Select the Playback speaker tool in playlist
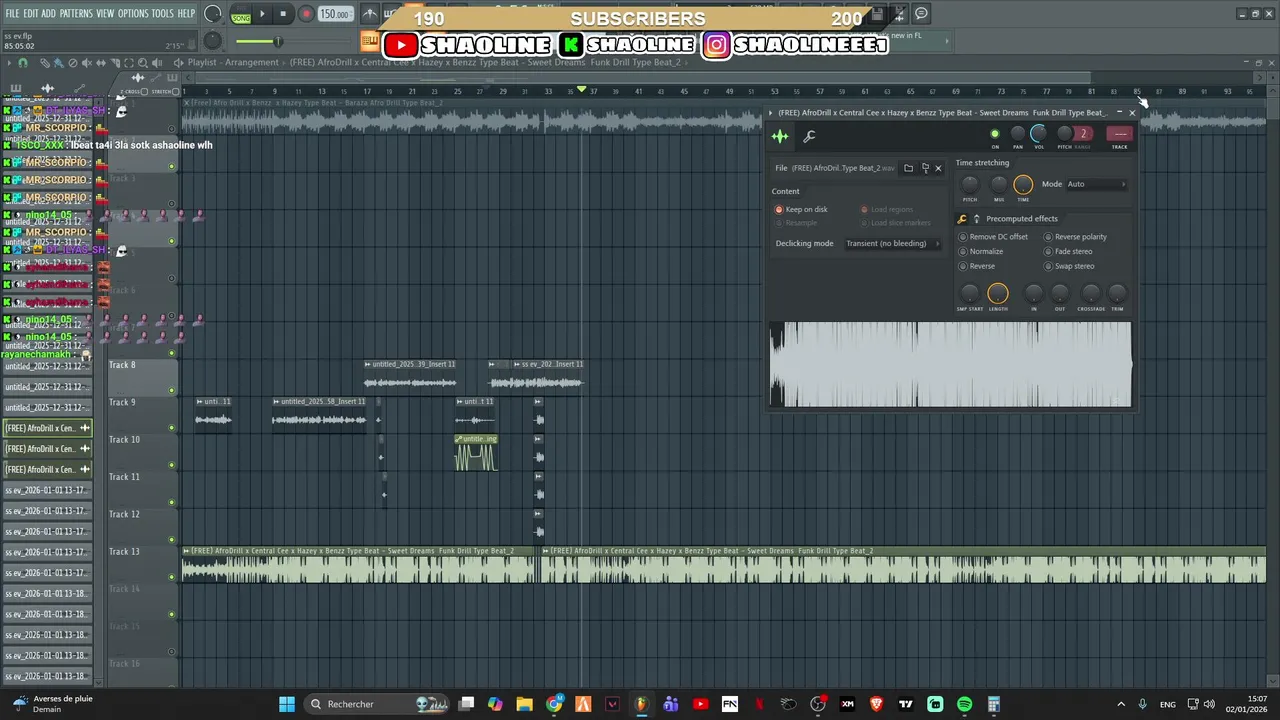The image size is (1280, 720). (x=157, y=63)
